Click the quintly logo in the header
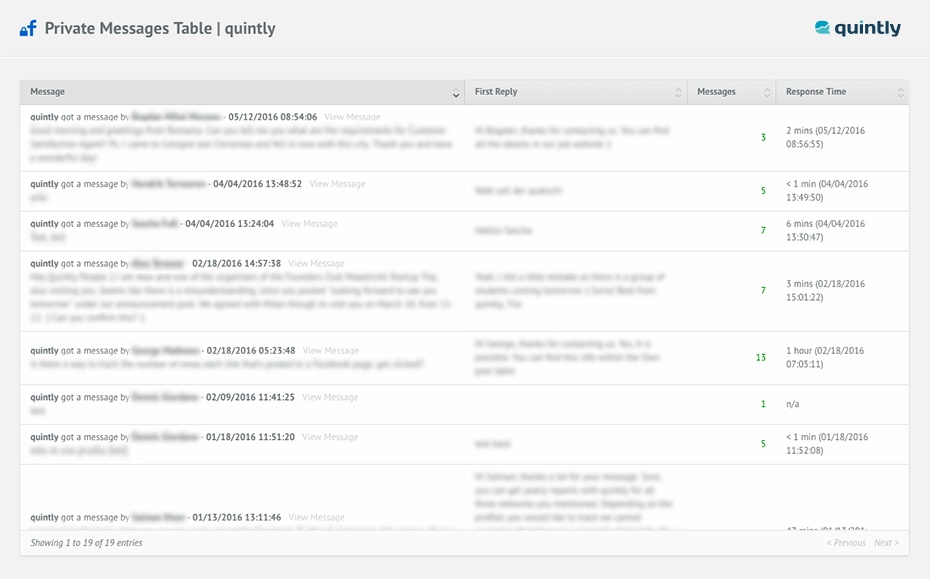The image size is (930, 579). (858, 28)
